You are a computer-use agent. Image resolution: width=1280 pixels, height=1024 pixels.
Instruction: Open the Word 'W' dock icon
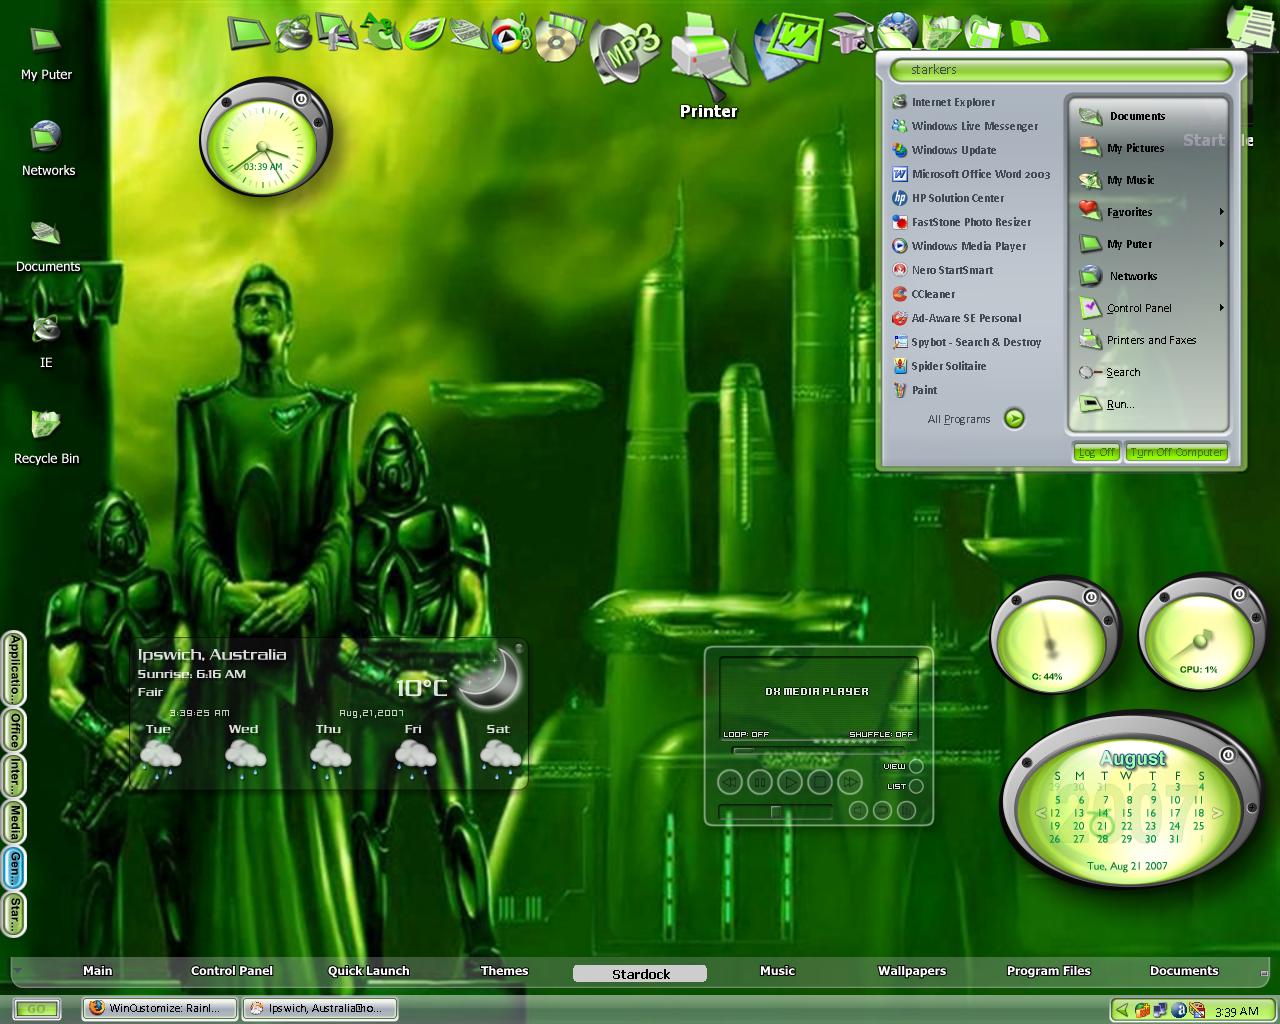click(x=788, y=47)
